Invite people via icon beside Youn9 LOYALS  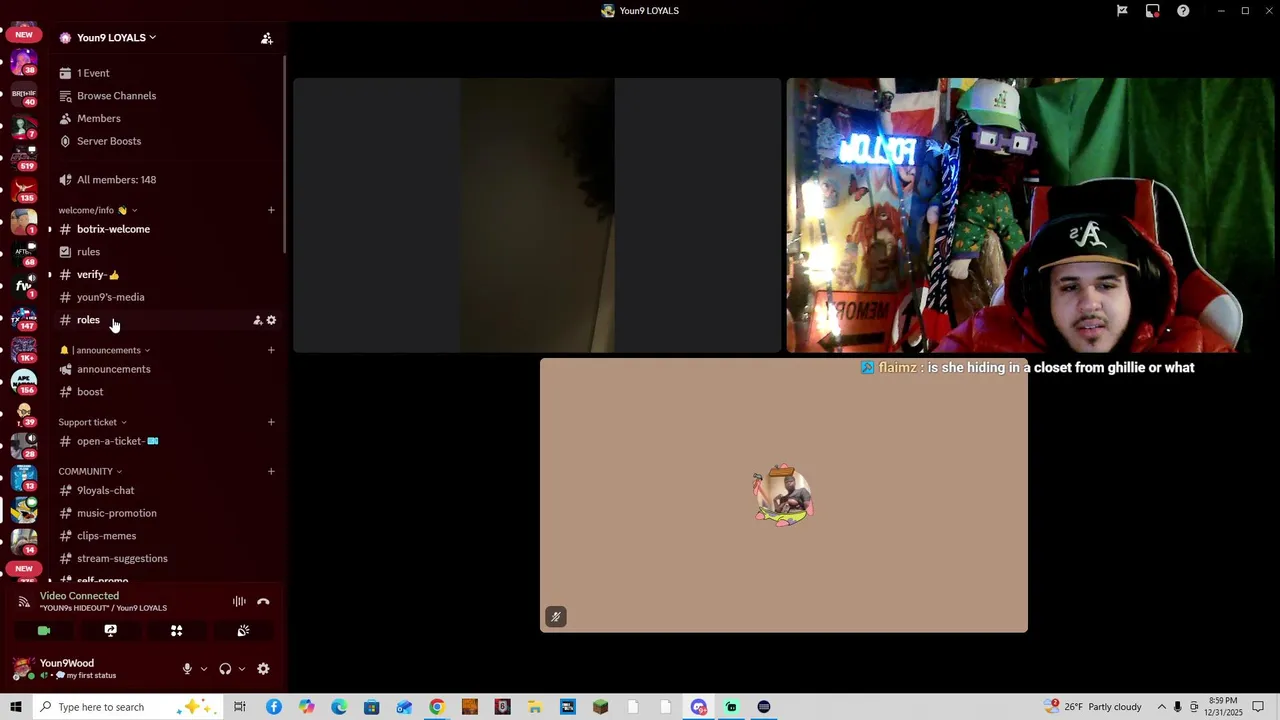[267, 38]
